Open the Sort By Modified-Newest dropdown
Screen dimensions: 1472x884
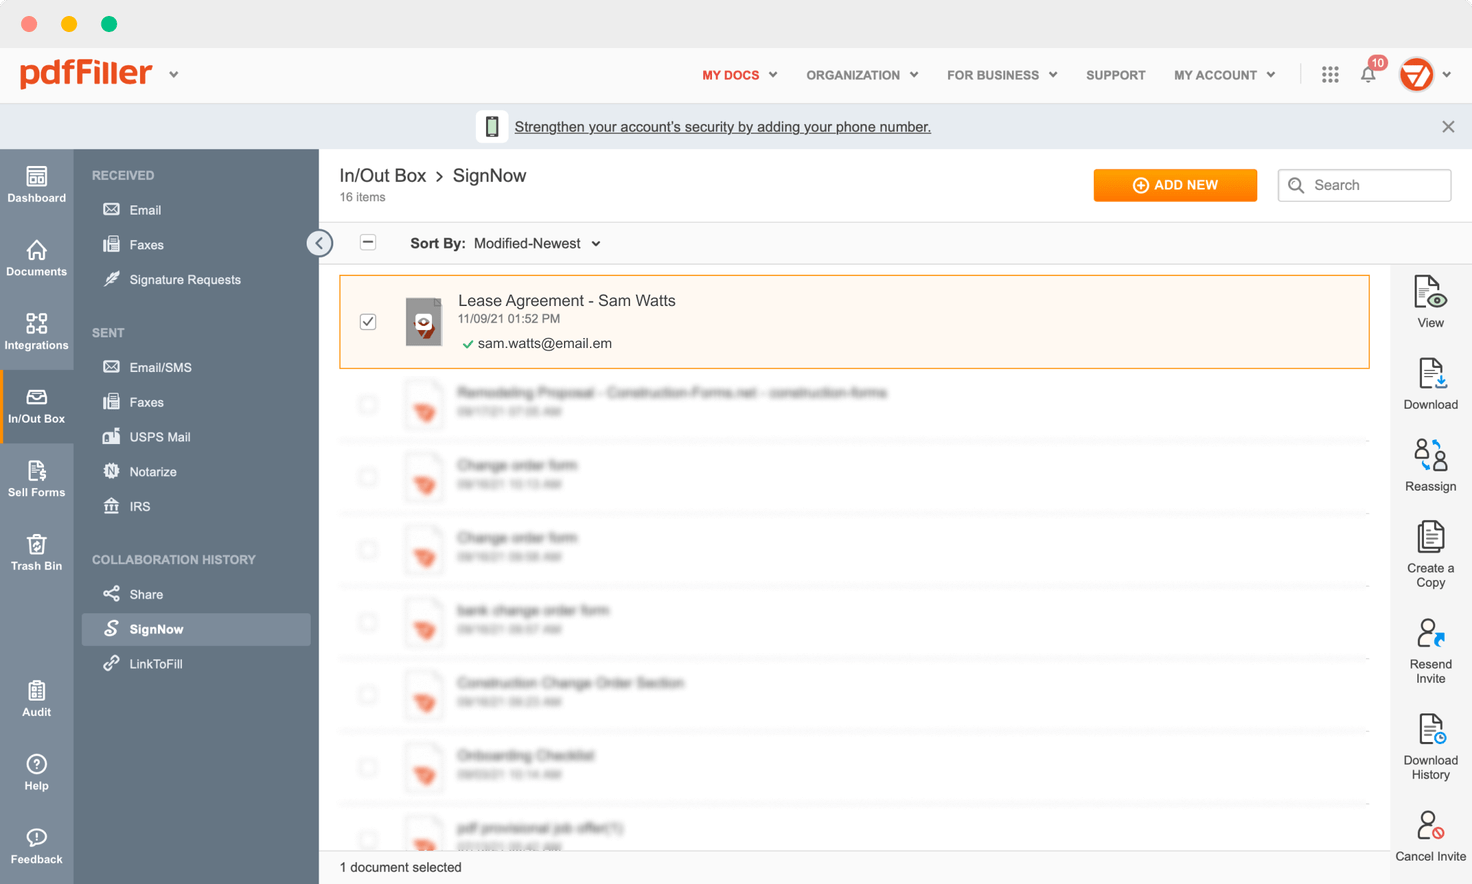pos(537,243)
